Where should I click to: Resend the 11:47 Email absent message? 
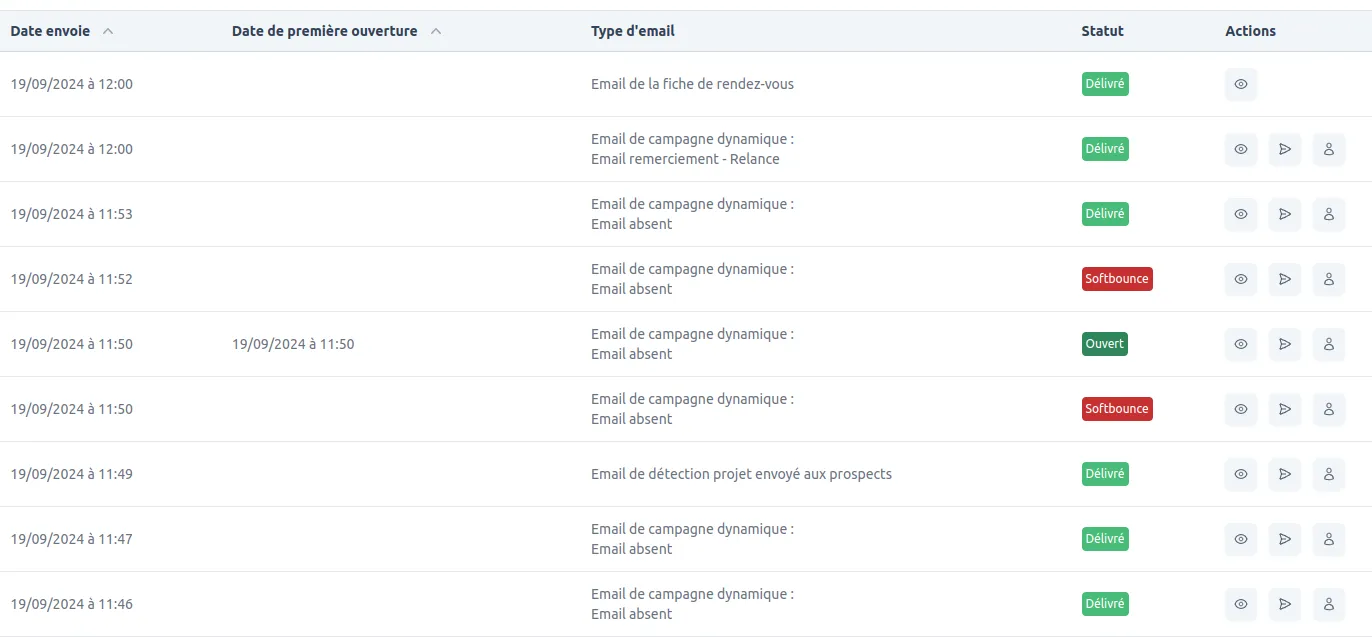tap(1285, 539)
